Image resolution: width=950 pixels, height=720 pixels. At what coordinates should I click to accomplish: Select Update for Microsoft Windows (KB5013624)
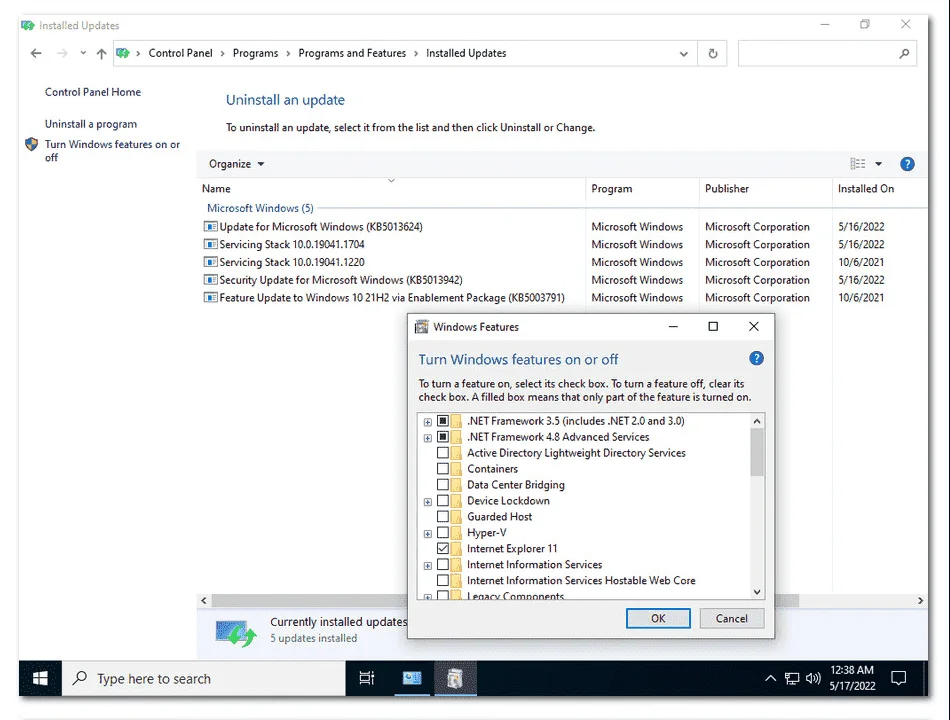coord(321,227)
